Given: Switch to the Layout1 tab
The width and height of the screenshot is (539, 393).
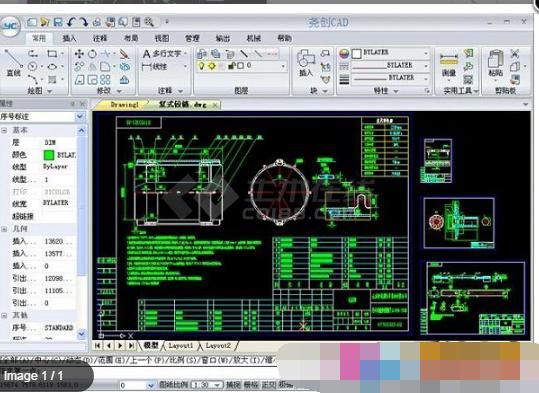Looking at the screenshot, I should pos(181,346).
